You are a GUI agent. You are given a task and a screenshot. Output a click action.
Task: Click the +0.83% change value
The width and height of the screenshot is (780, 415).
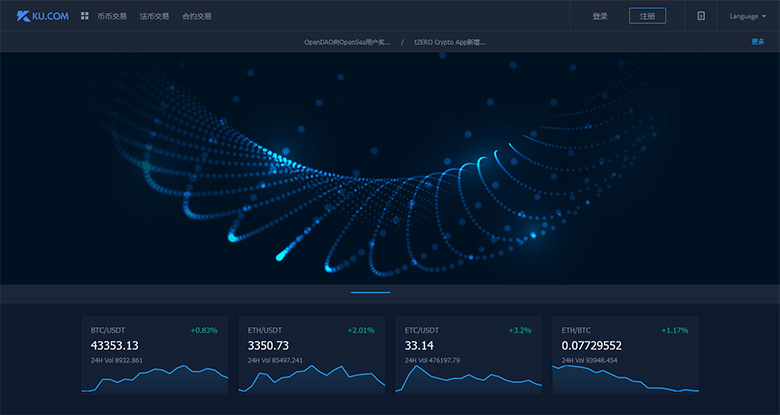tap(204, 330)
